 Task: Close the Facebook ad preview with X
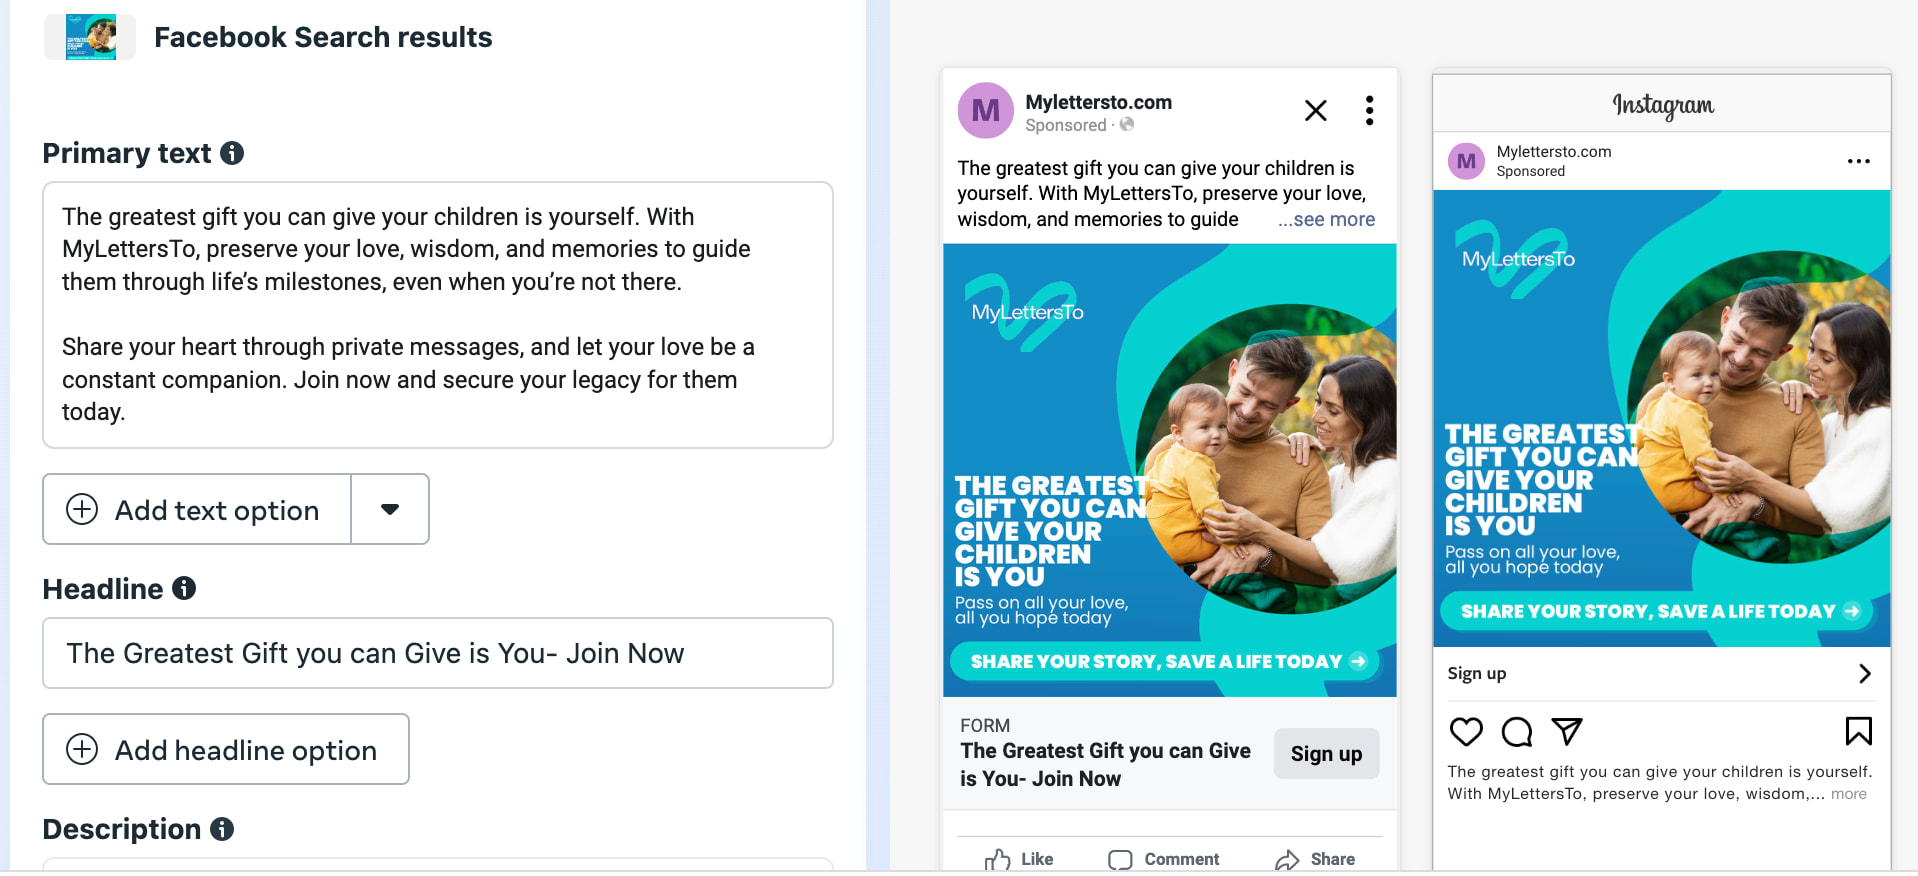coord(1316,110)
